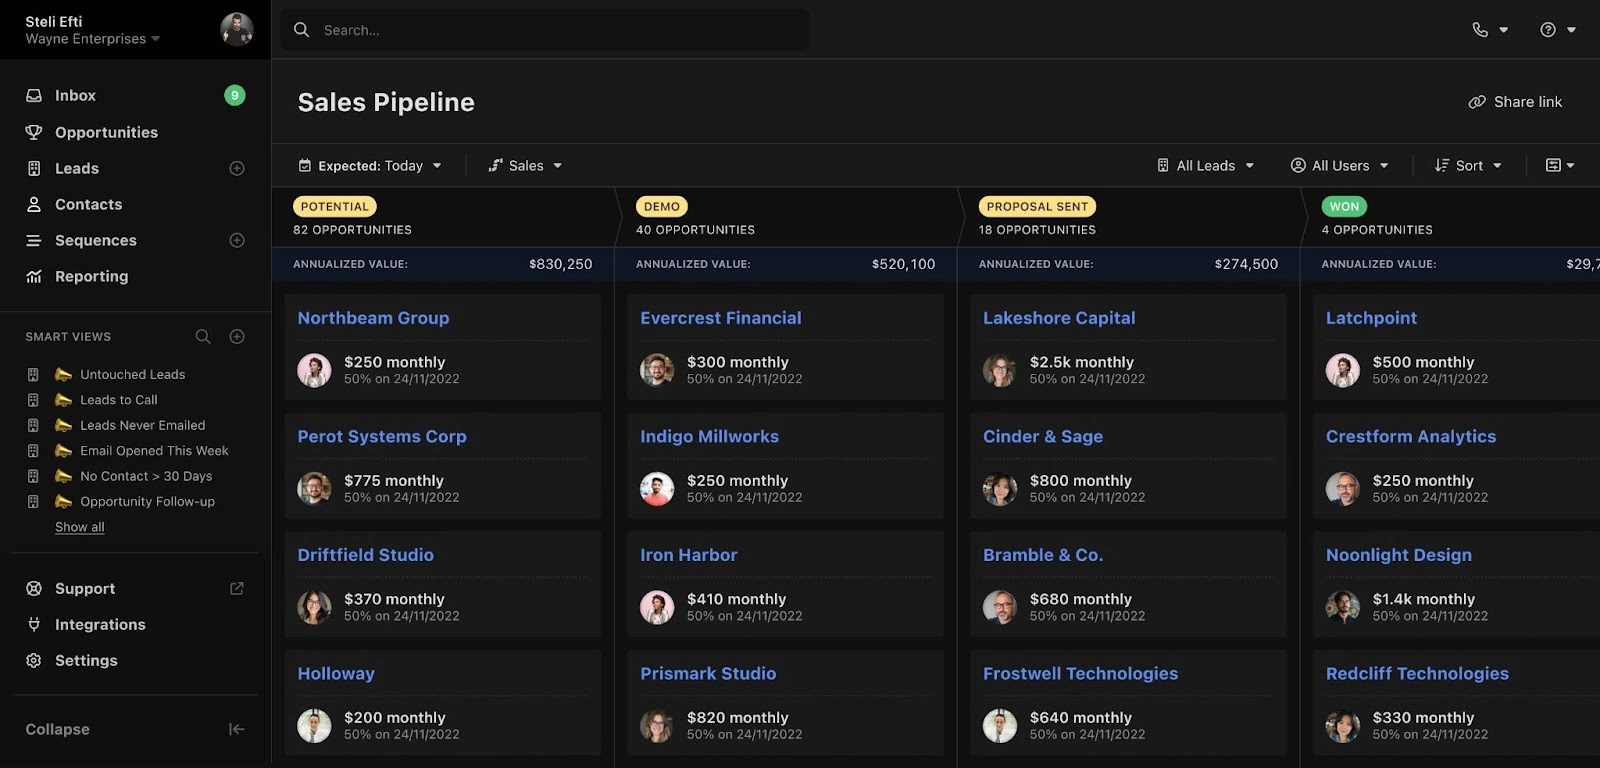This screenshot has width=1600, height=768.
Task: Click the avatar on Evercrest Financial card
Action: click(x=657, y=370)
